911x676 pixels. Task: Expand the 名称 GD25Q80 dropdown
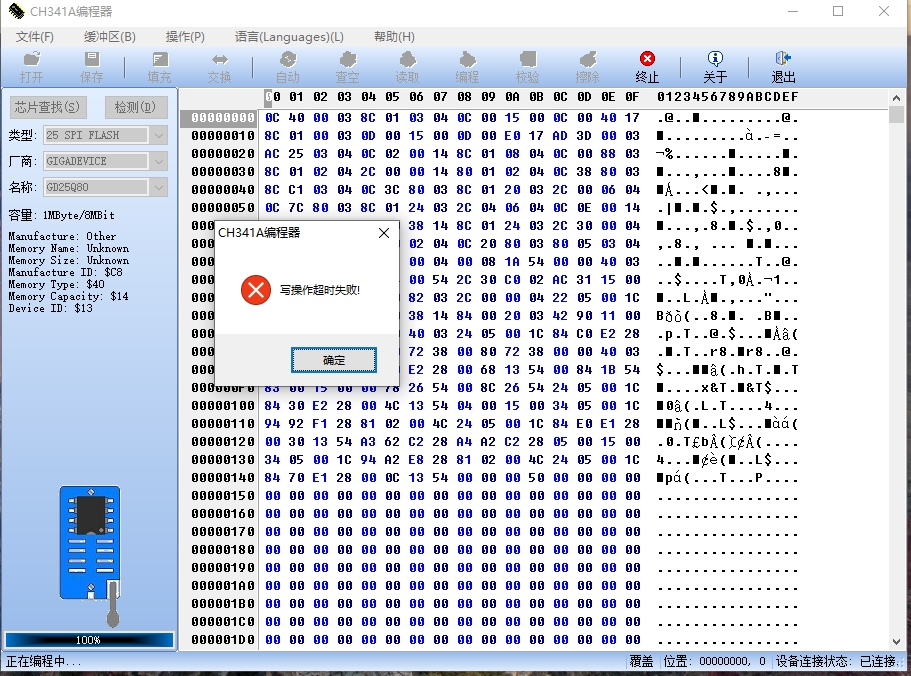[x=159, y=187]
